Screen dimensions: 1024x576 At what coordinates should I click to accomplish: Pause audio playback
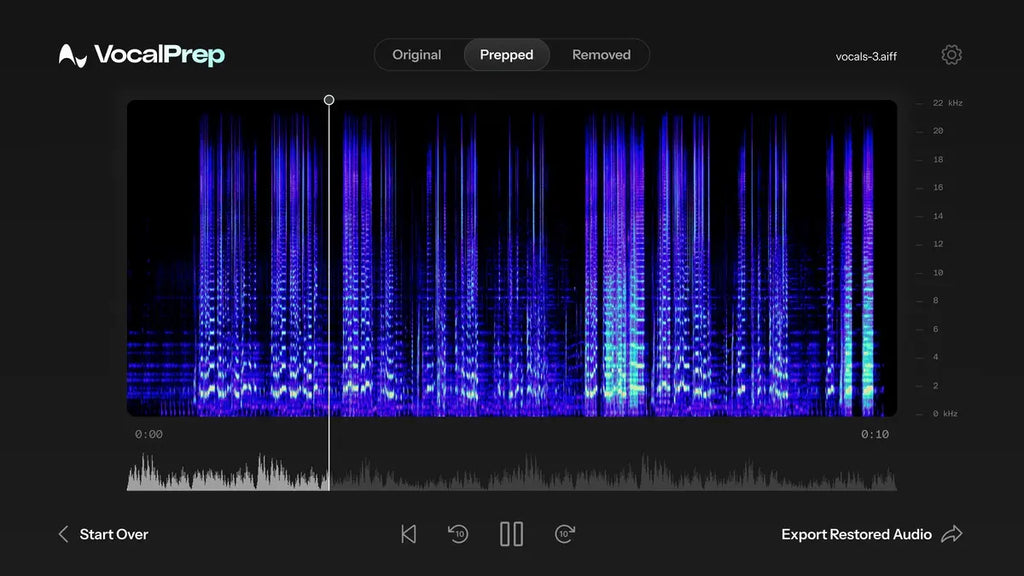(x=511, y=534)
